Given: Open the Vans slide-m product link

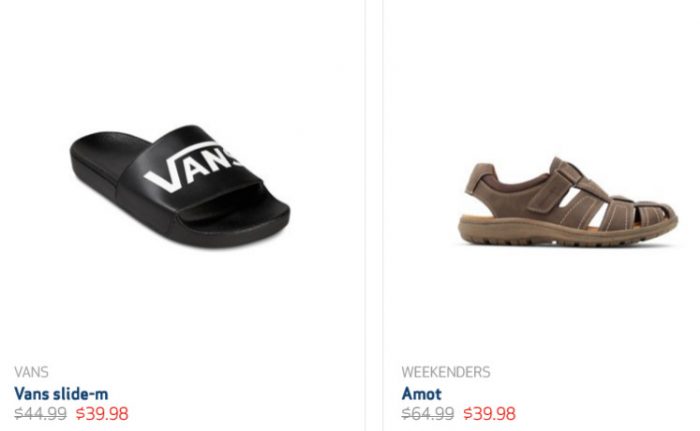Looking at the screenshot, I should click(61, 394).
